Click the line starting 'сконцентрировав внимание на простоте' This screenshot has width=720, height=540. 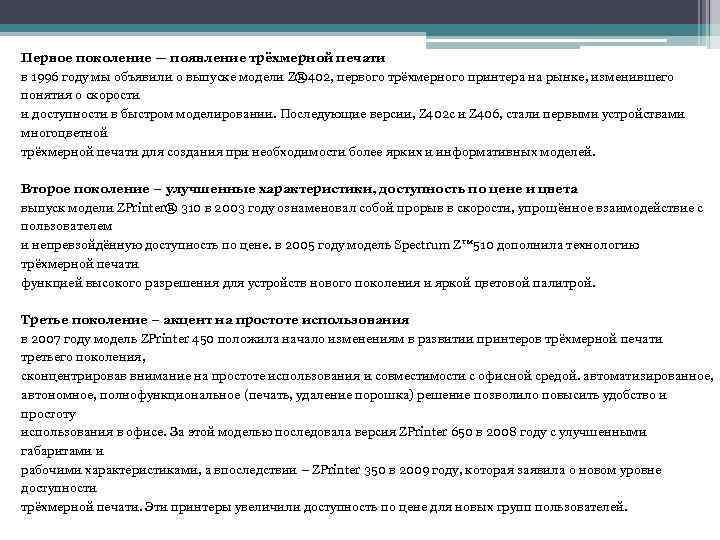click(x=367, y=377)
